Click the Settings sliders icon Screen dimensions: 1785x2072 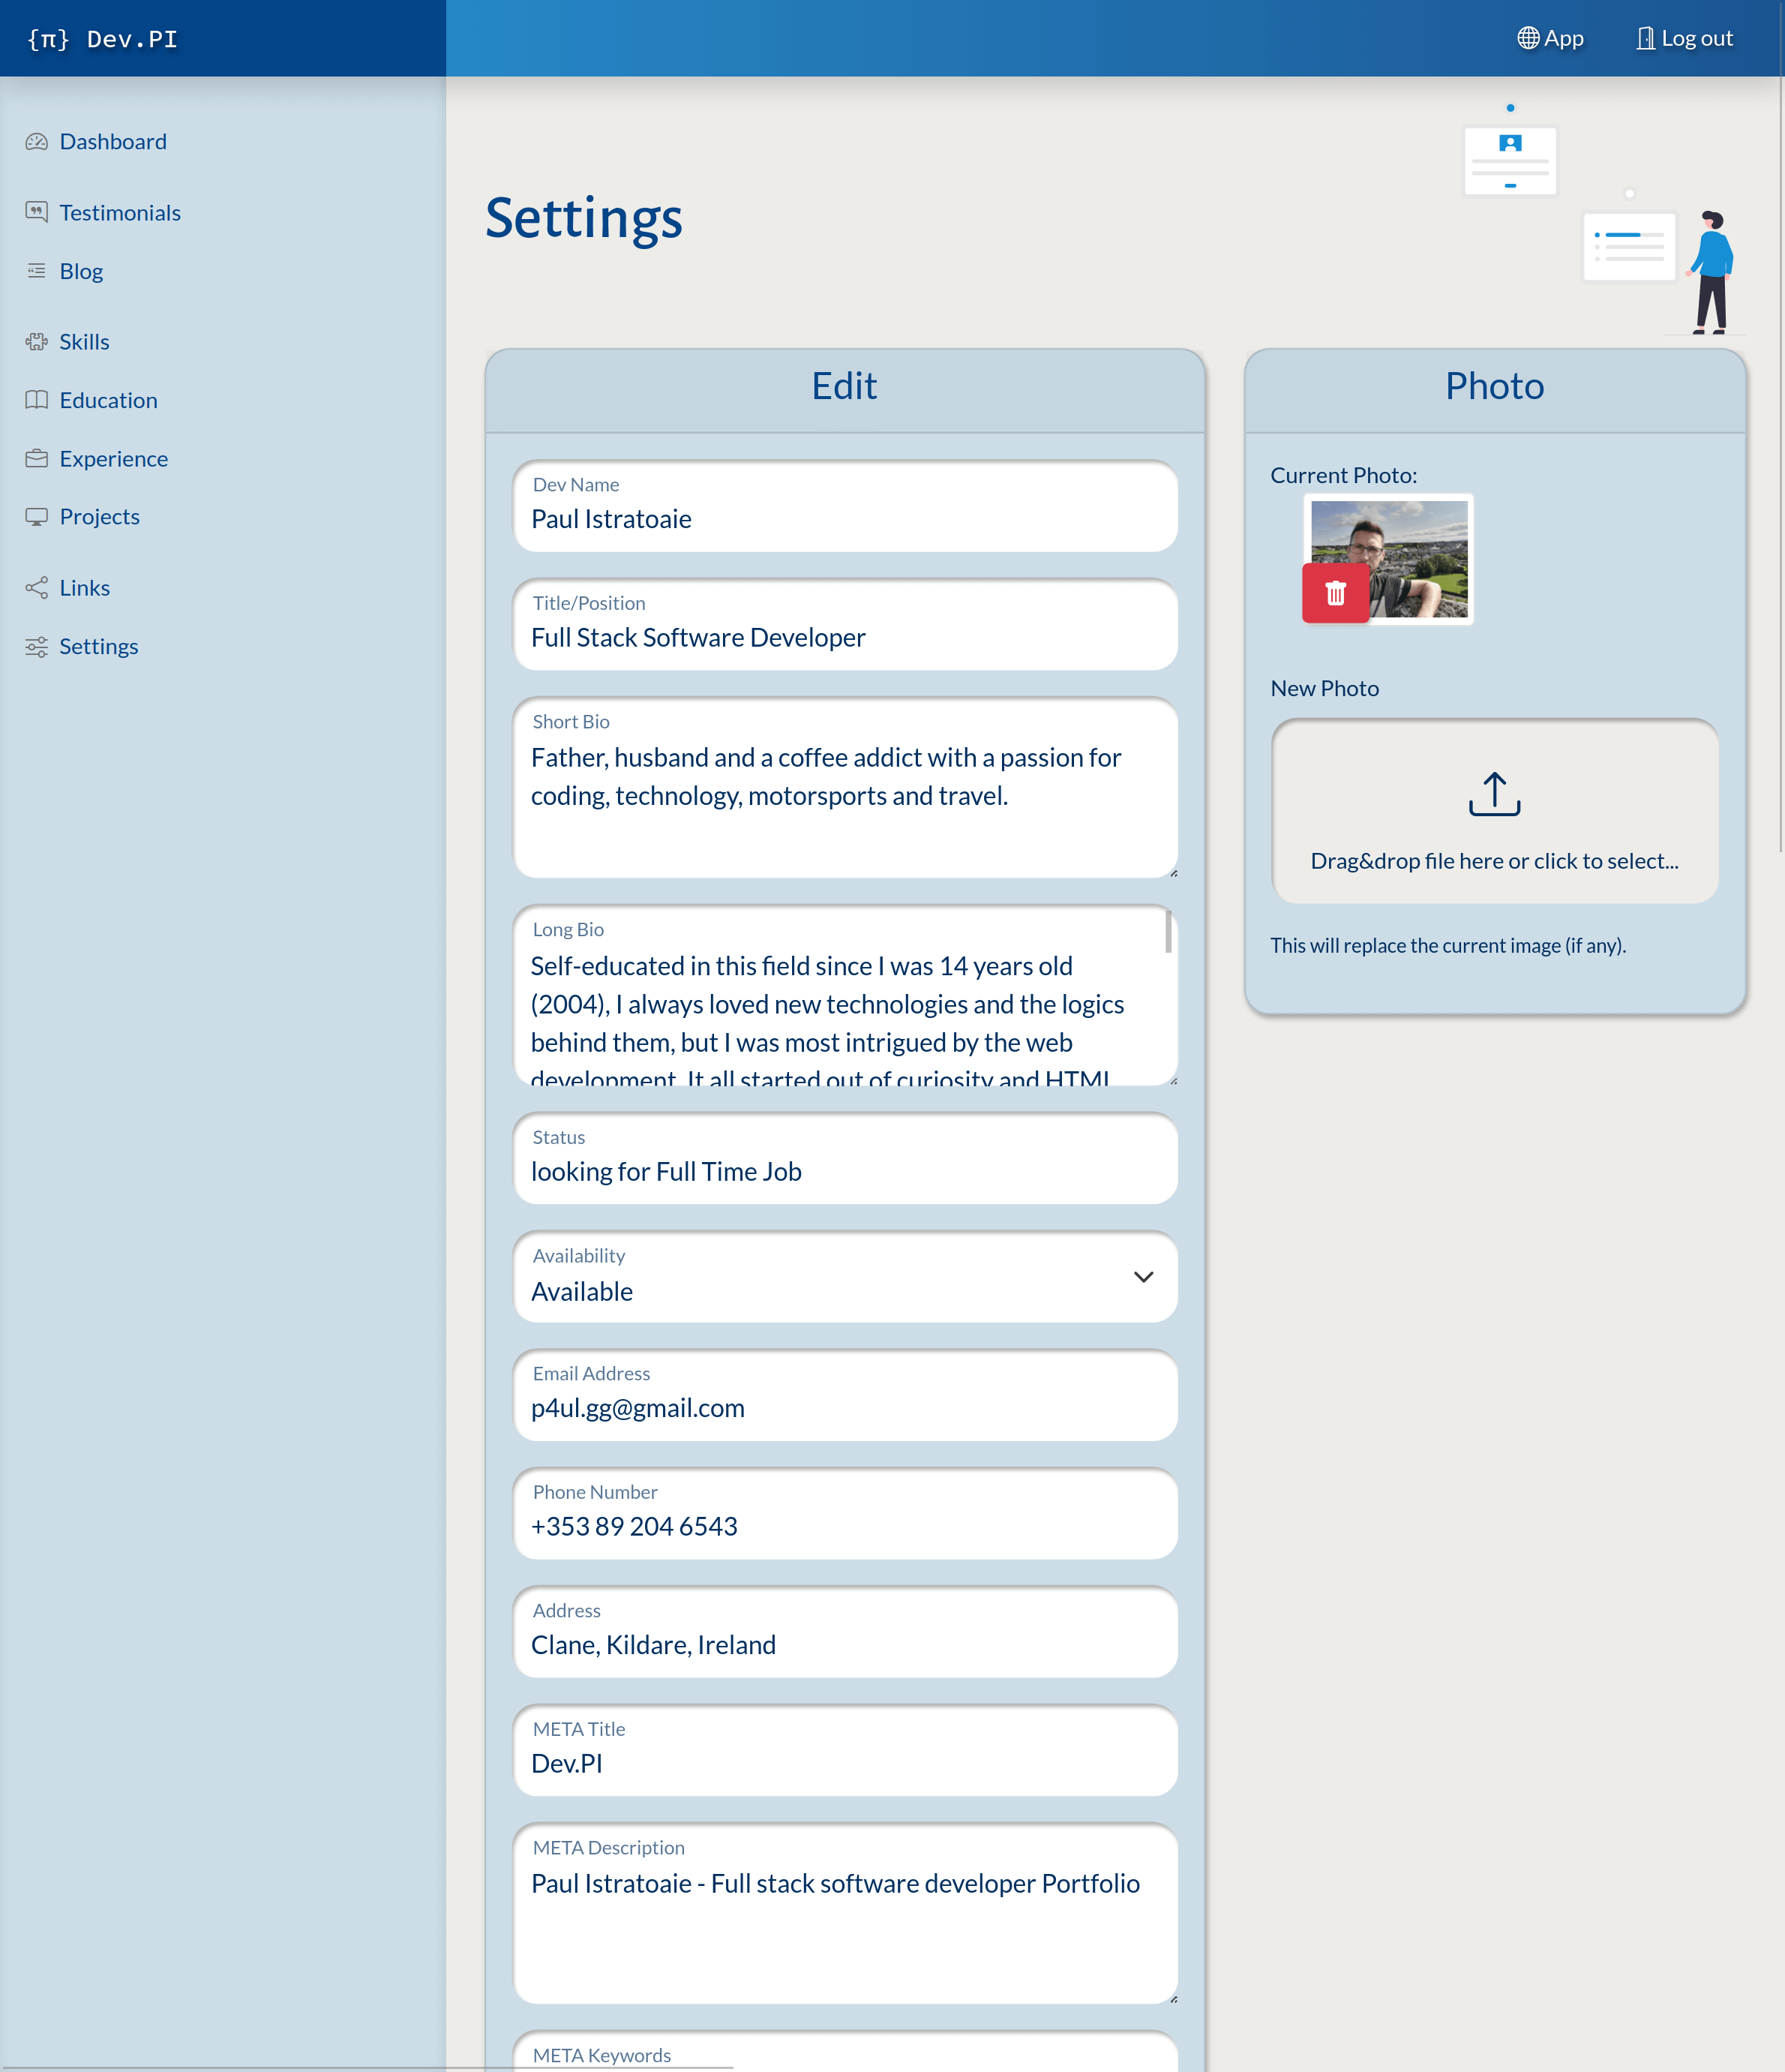(x=37, y=647)
